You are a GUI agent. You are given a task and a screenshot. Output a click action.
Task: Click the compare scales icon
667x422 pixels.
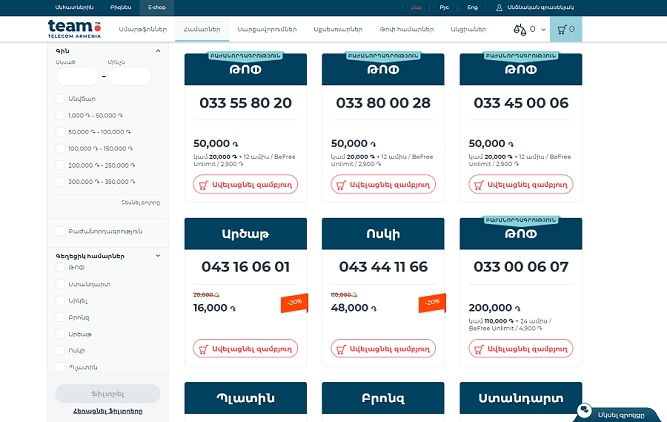tap(518, 30)
